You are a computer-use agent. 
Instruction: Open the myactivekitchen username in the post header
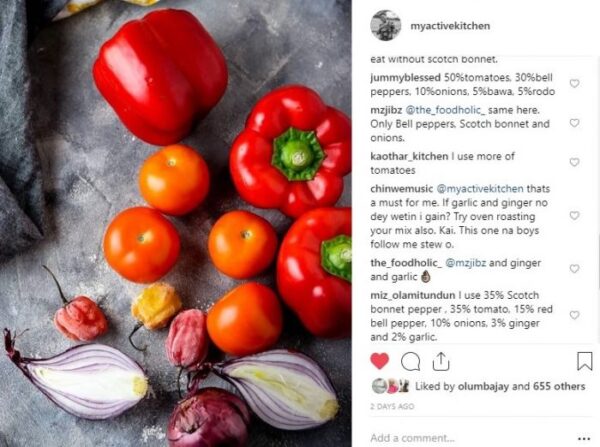(450, 26)
